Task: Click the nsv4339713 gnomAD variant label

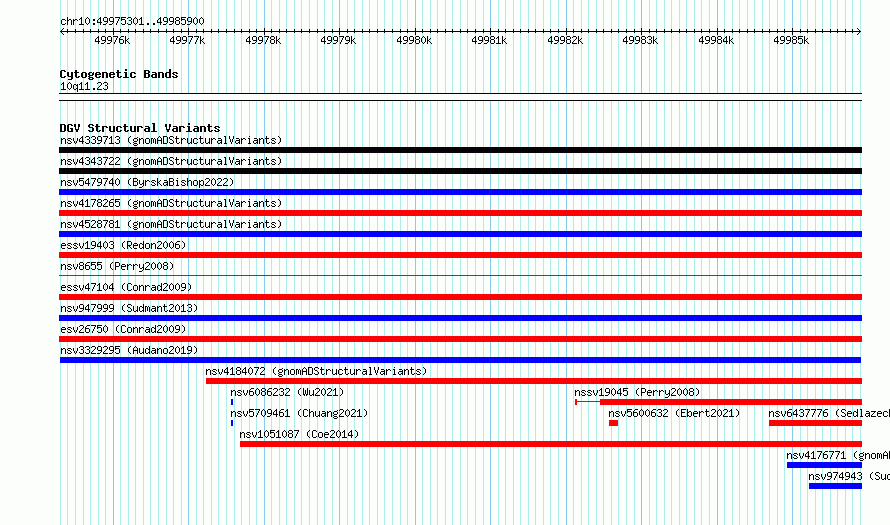Action: click(171, 140)
